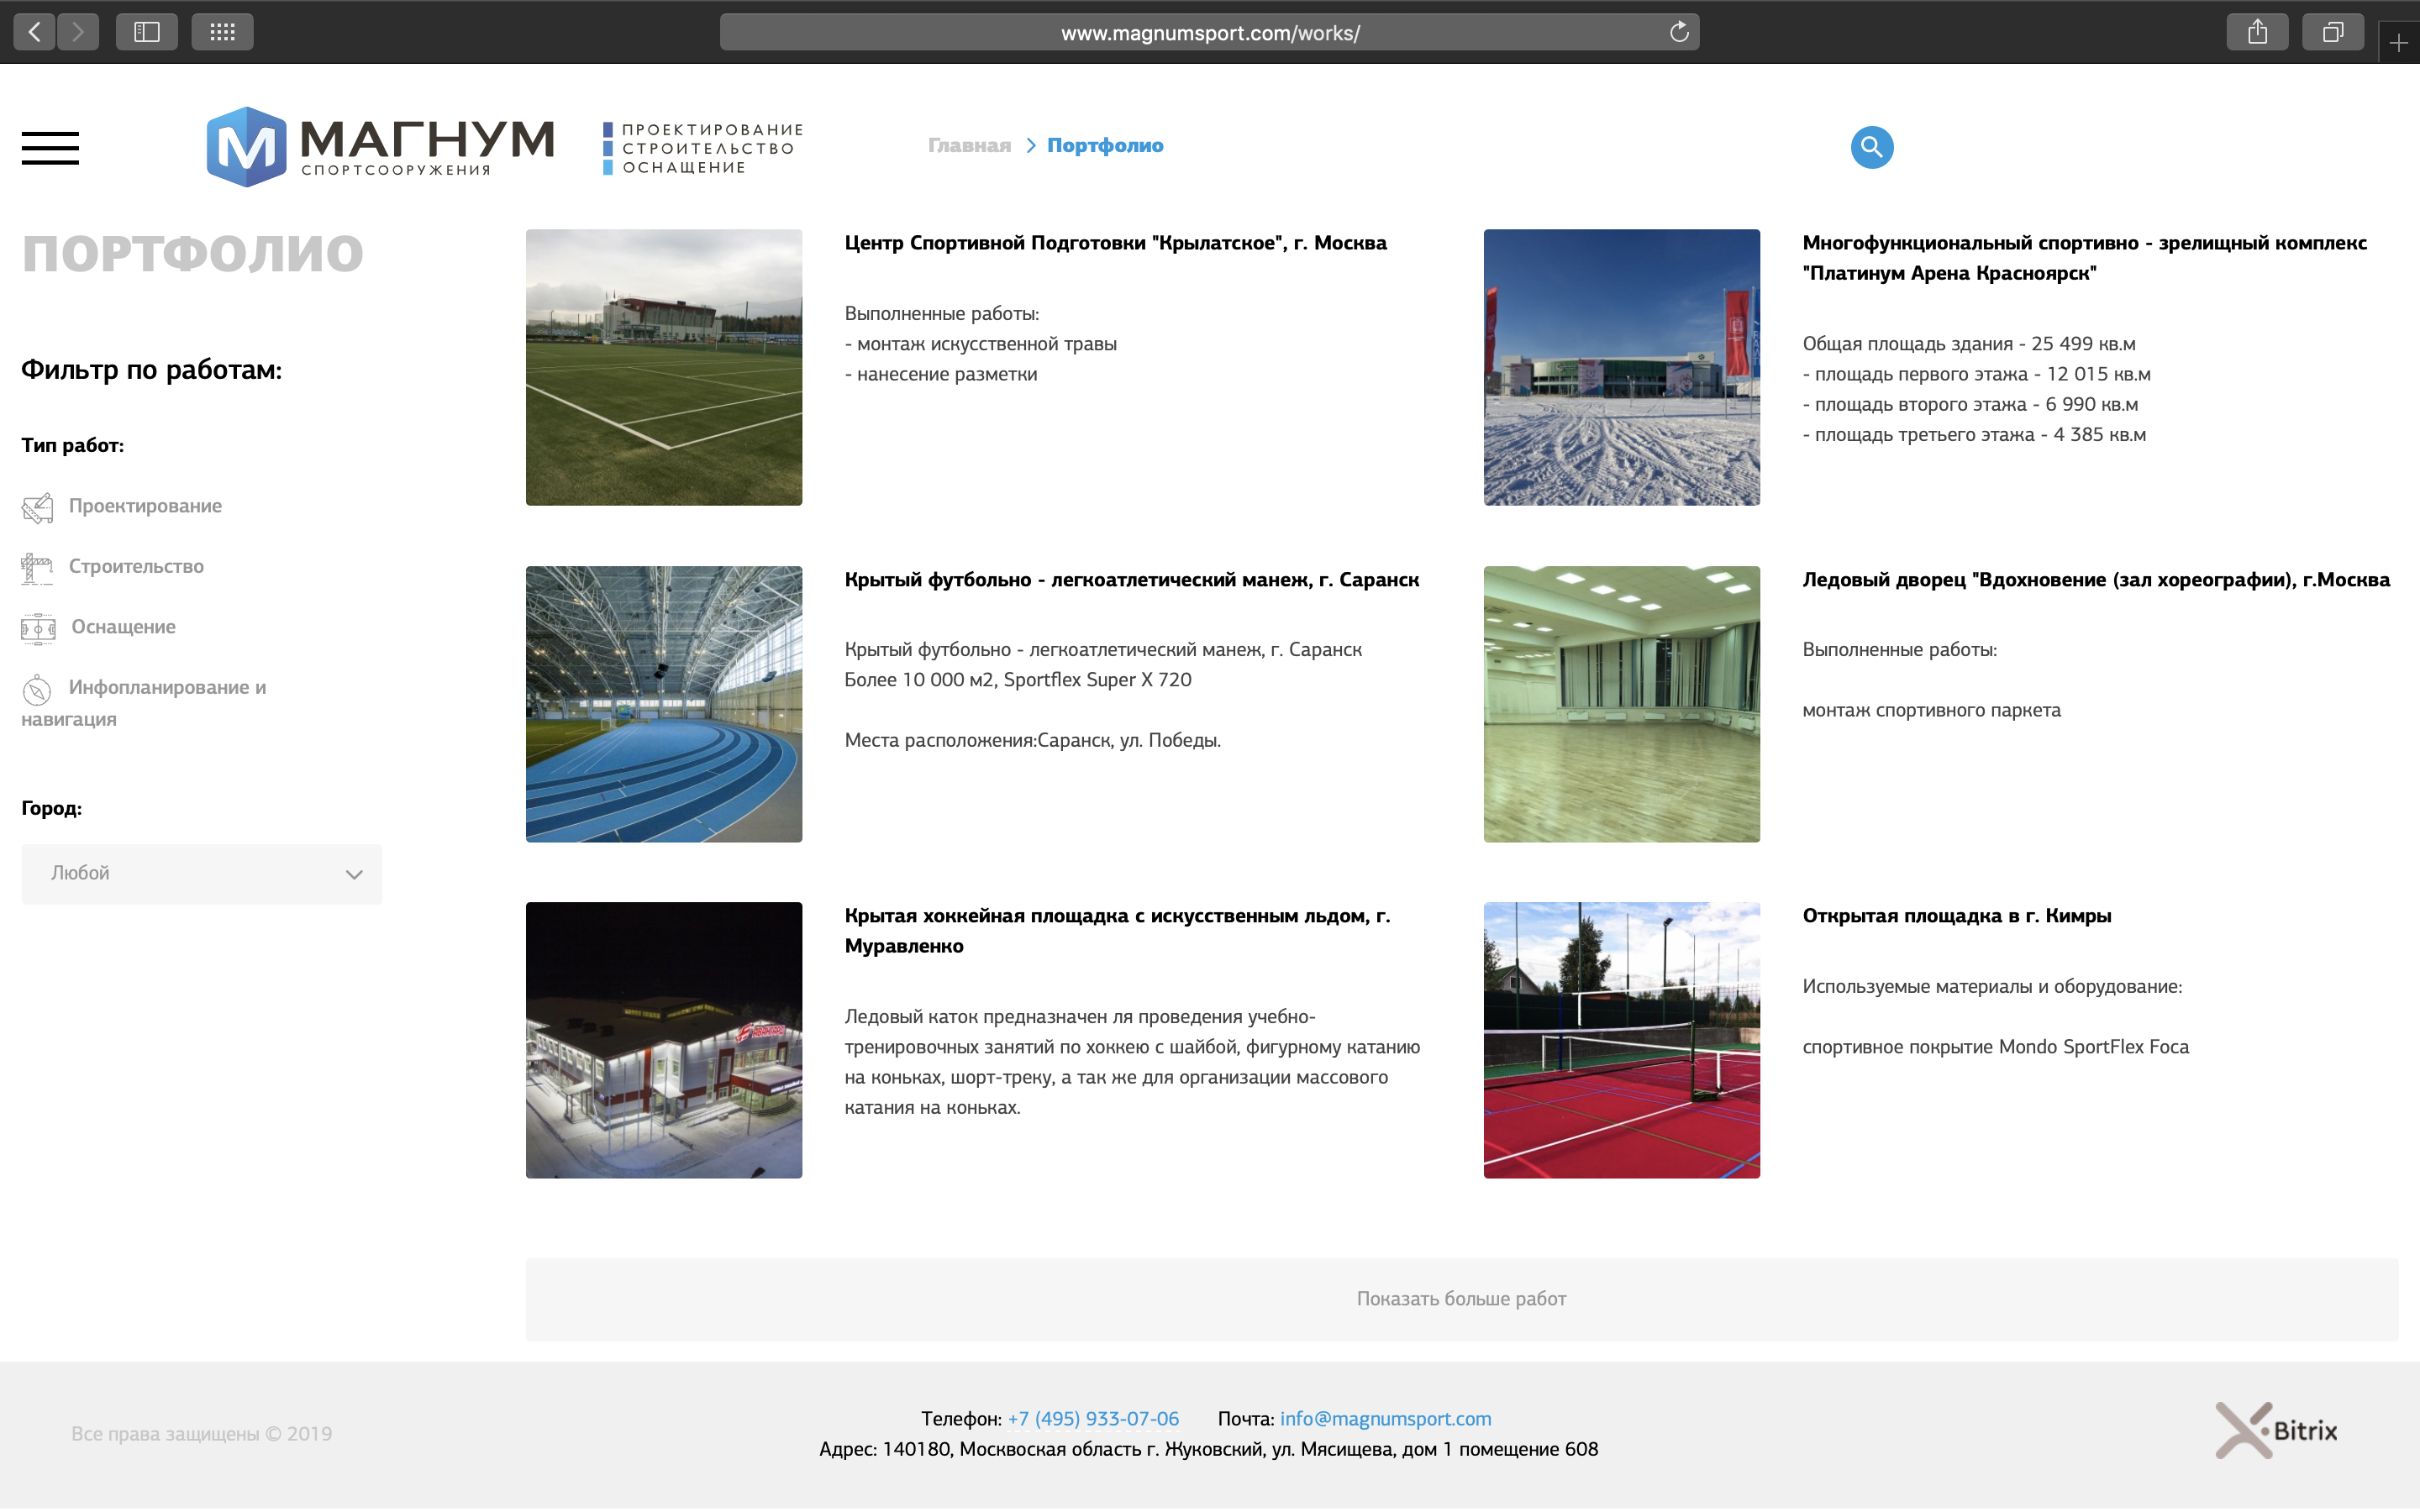Screen dimensions: 2420x1512
Task: Open the browser share icon
Action: (2257, 32)
